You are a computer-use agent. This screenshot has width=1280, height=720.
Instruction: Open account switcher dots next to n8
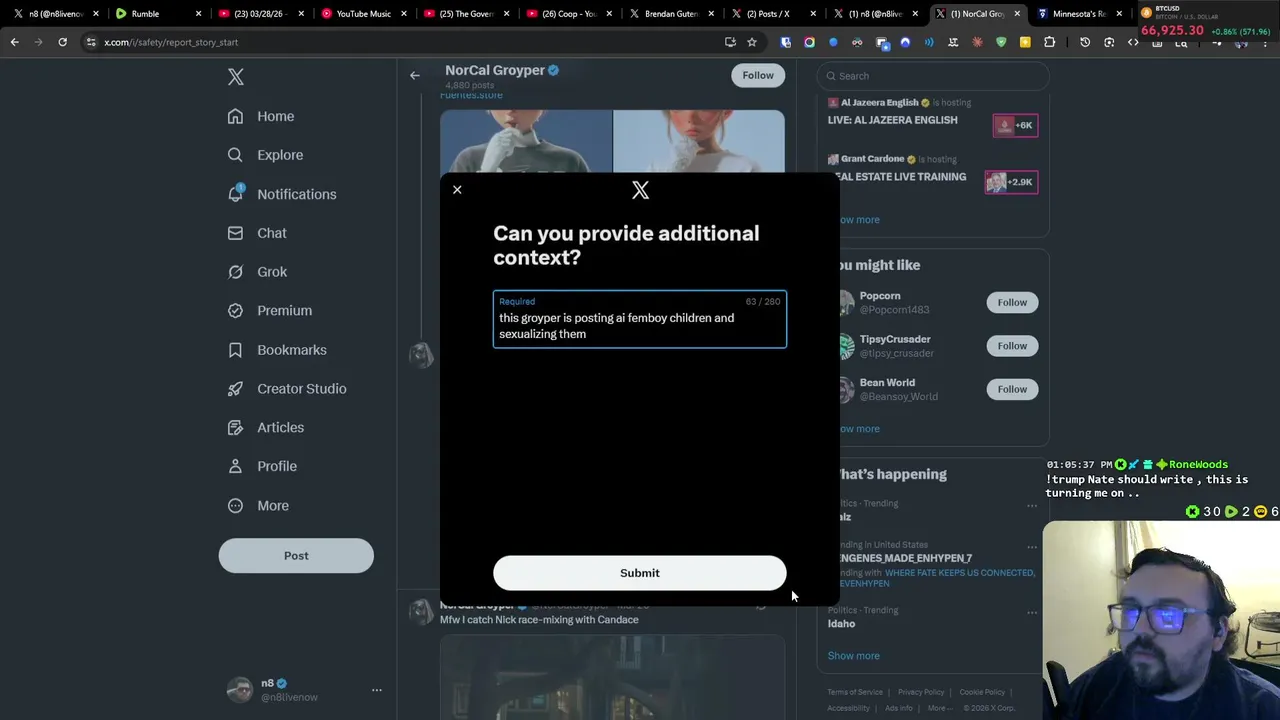377,690
